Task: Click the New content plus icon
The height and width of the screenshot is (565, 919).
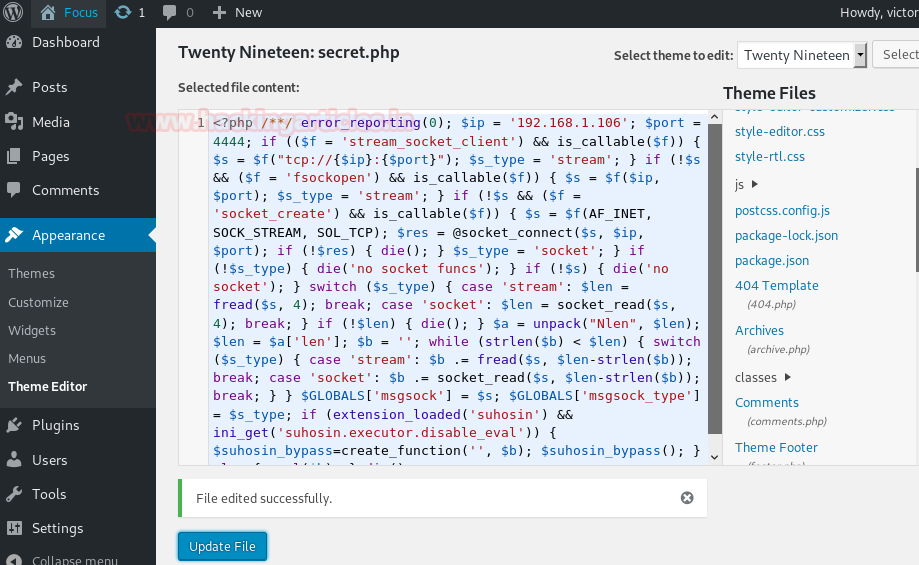Action: pyautogui.click(x=219, y=13)
